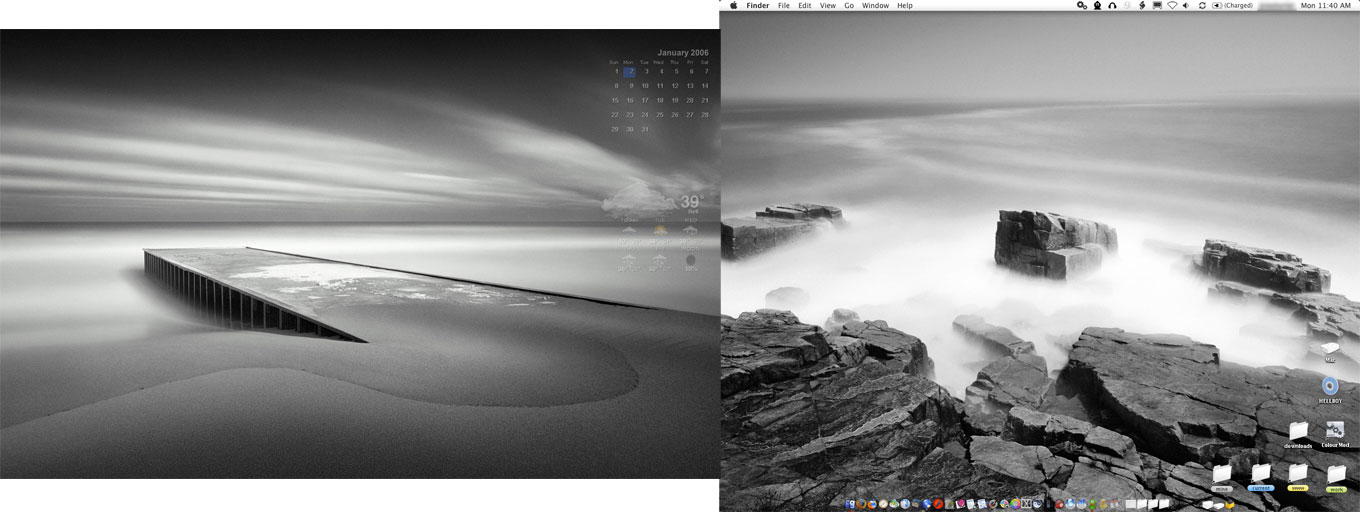Click the sync arrows menu bar icon
The width and height of the screenshot is (1360, 512).
[x=1201, y=6]
